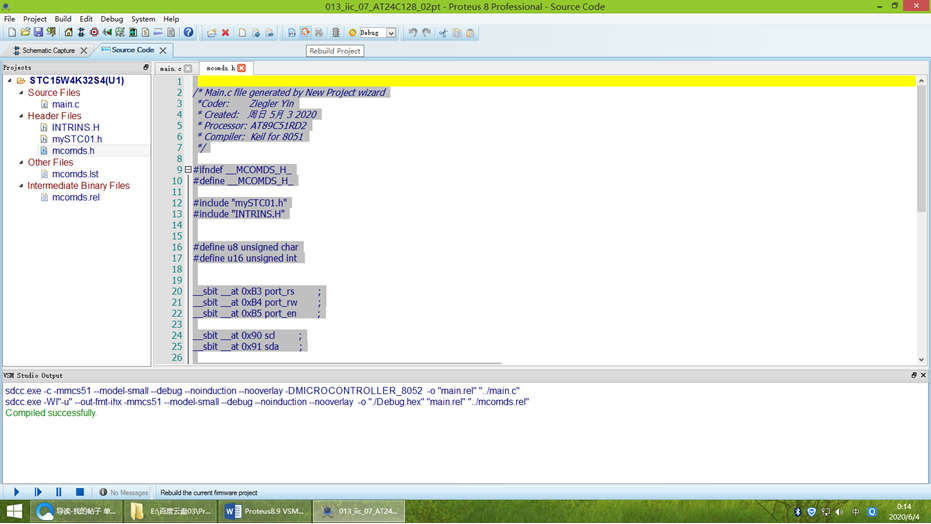This screenshot has width=931, height=524.
Task: Click the No Messages status indicator
Action: [x=124, y=493]
